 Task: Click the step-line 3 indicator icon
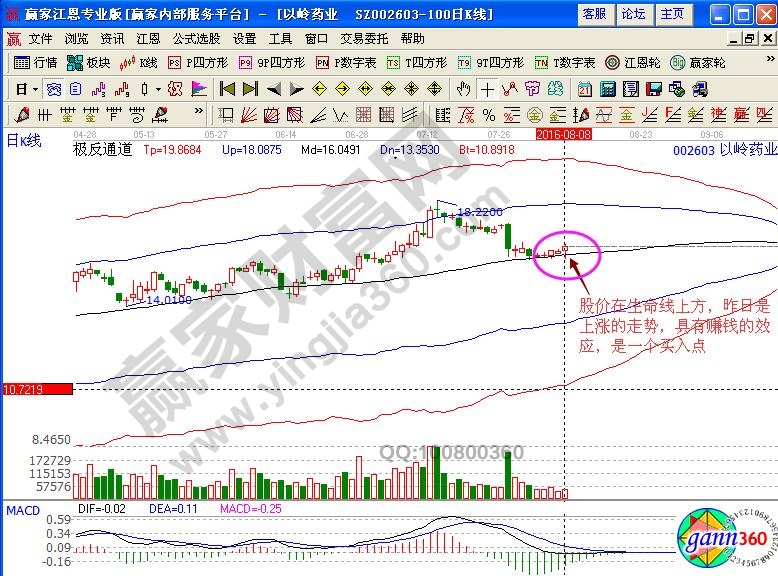(x=99, y=90)
